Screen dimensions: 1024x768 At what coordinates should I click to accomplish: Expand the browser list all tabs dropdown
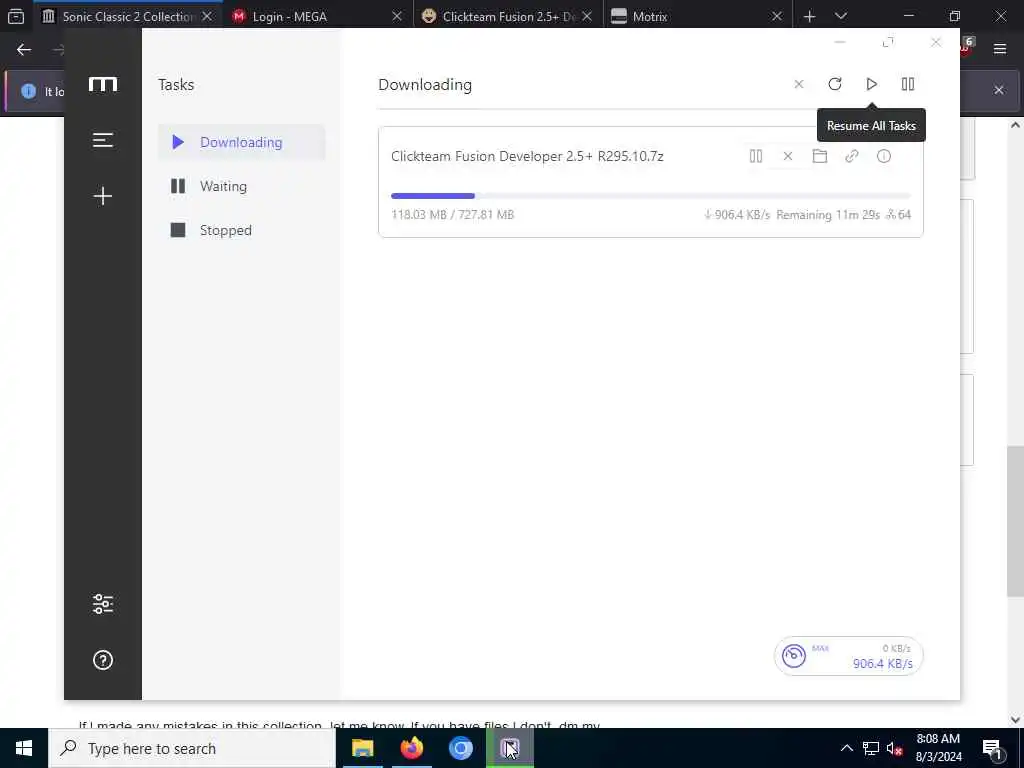841,16
